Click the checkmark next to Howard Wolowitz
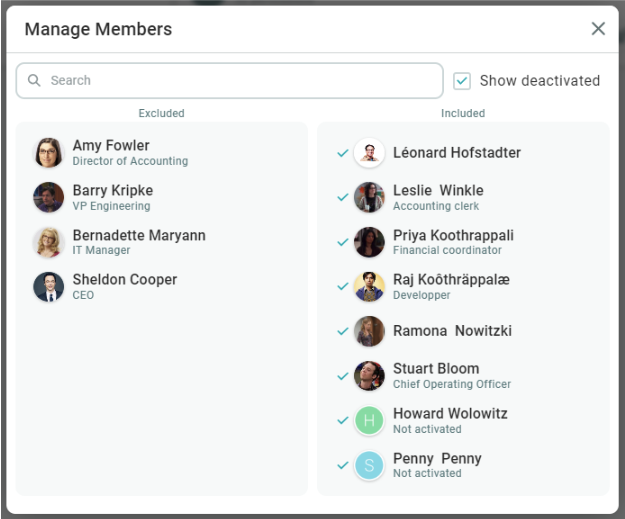Image resolution: width=625 pixels, height=519 pixels. point(343,420)
